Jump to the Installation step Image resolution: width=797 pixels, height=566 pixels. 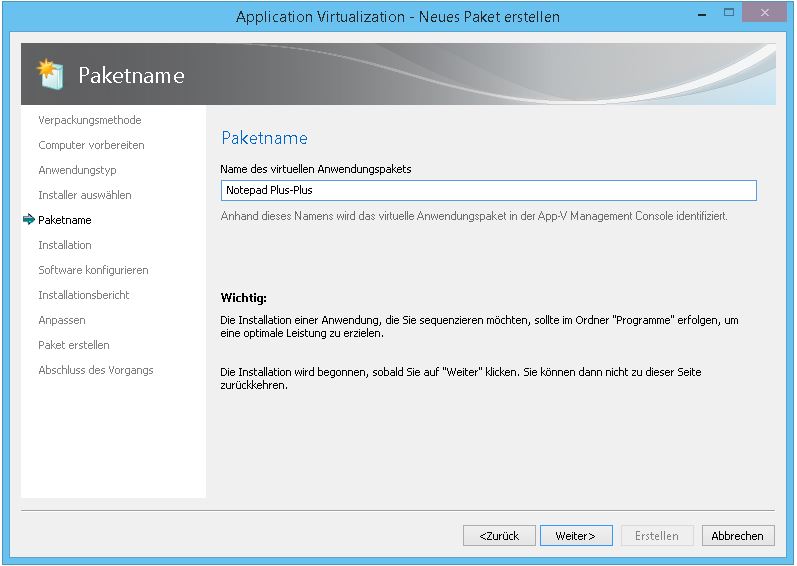[65, 245]
